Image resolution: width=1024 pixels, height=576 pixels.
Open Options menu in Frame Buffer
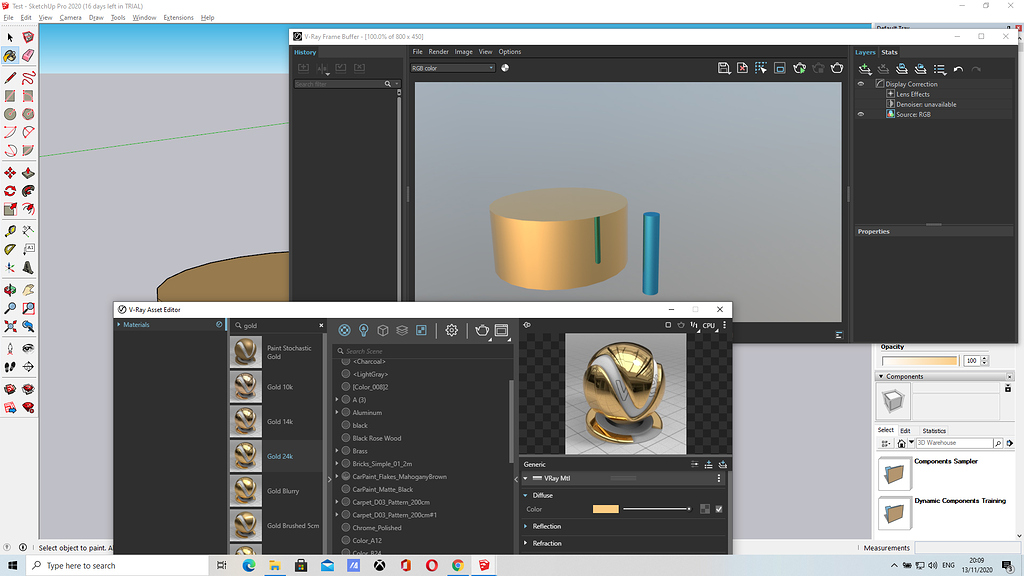(x=509, y=52)
